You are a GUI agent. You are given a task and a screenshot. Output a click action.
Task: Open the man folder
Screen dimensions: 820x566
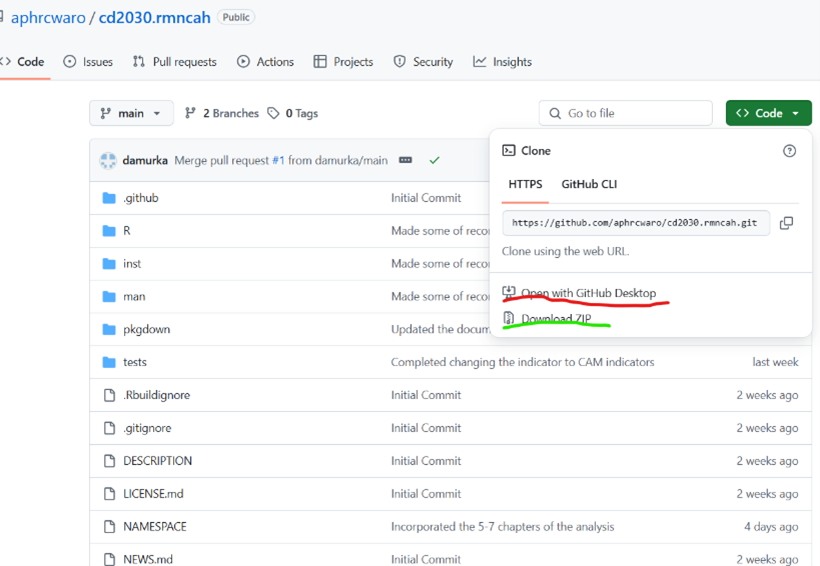(134, 297)
